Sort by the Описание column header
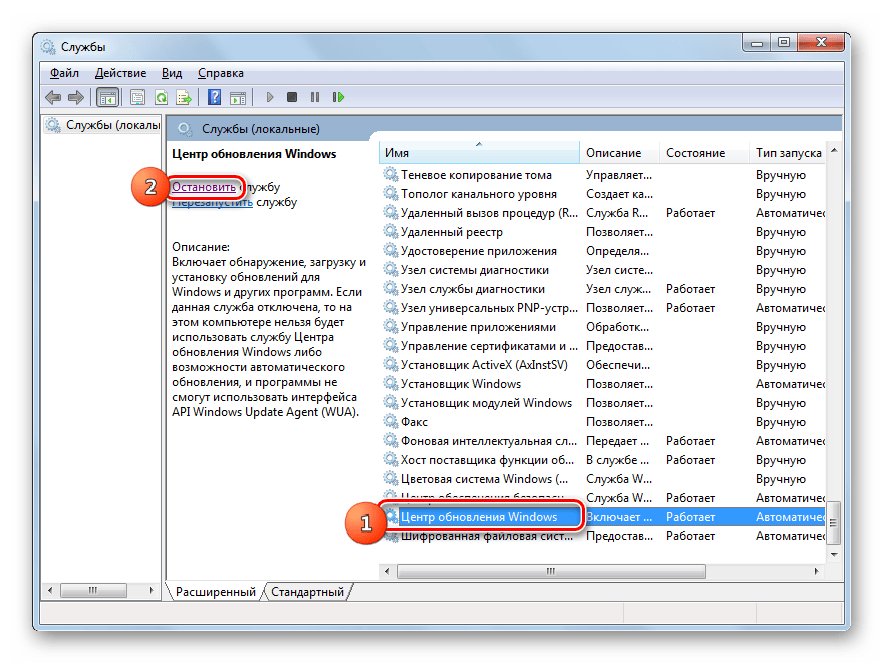Viewport: 884px width, 664px height. [619, 153]
